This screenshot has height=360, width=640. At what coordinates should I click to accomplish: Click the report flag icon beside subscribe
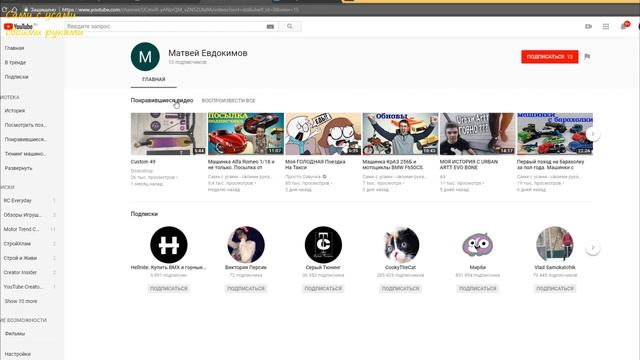coord(587,57)
